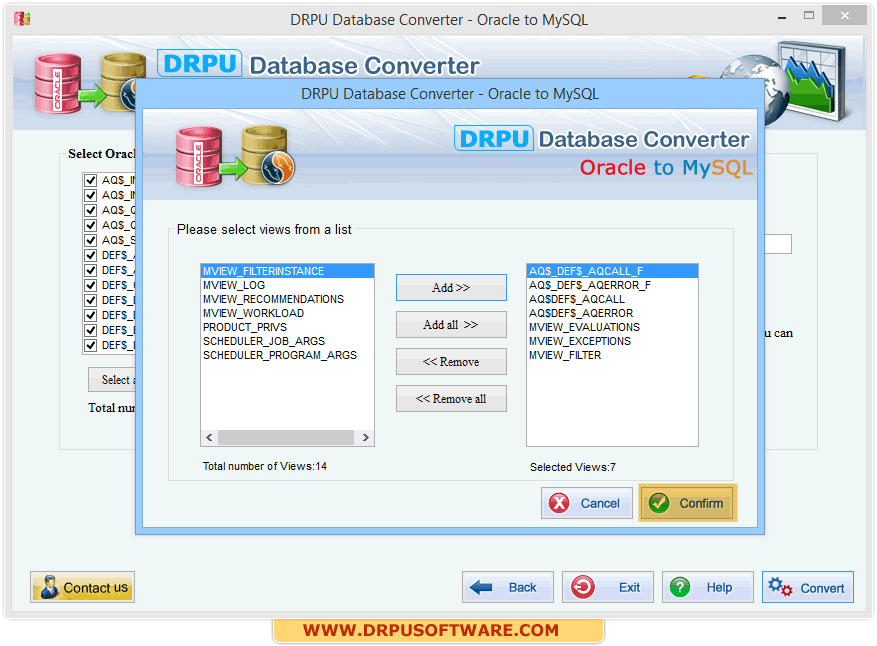Toggle the third DEF$_ table checkbox
Screen dimensions: 877x646
(90, 286)
